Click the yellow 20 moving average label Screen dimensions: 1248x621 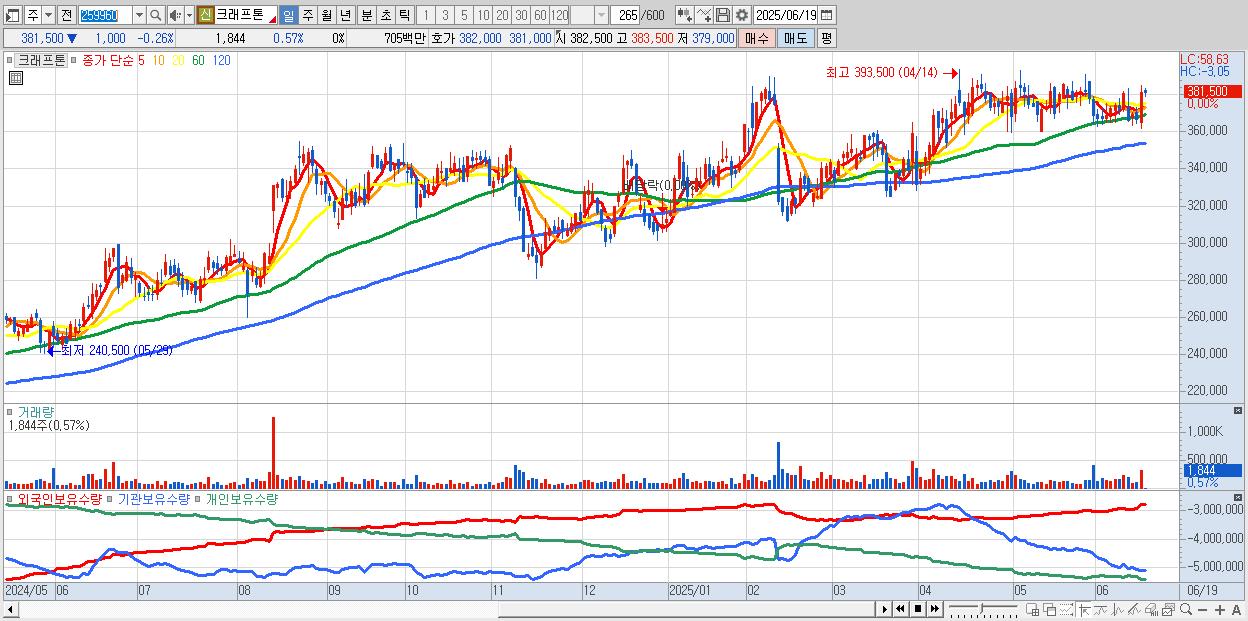tap(178, 60)
